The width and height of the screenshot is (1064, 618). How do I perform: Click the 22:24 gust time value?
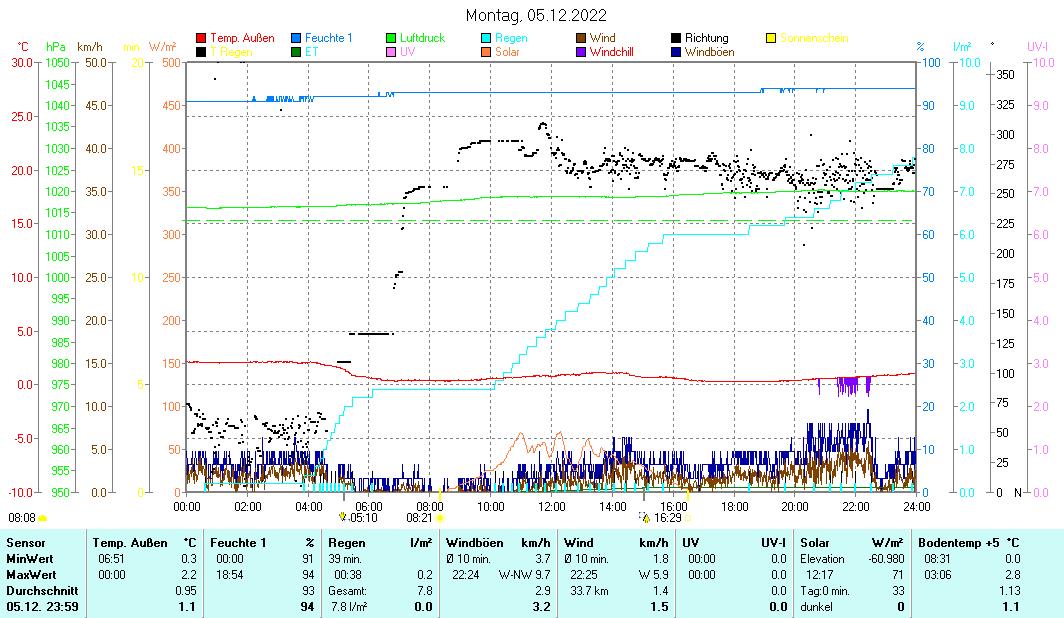tap(466, 575)
